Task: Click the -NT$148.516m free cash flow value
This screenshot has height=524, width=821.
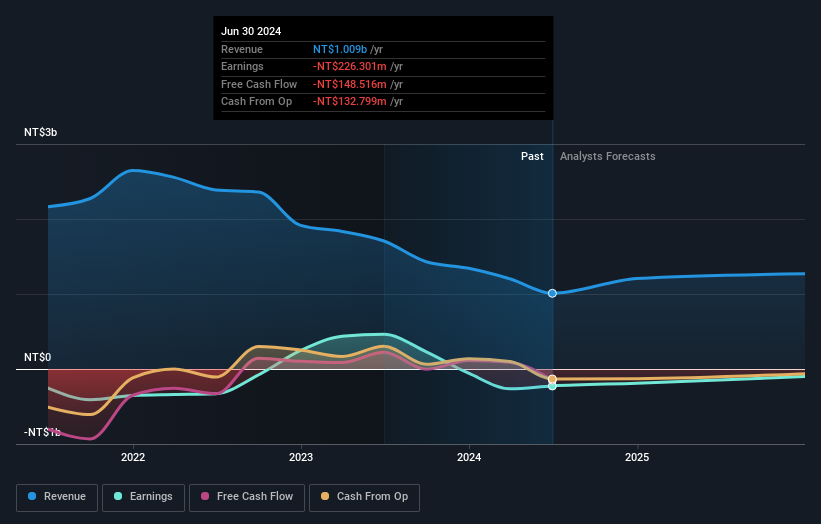Action: 350,84
